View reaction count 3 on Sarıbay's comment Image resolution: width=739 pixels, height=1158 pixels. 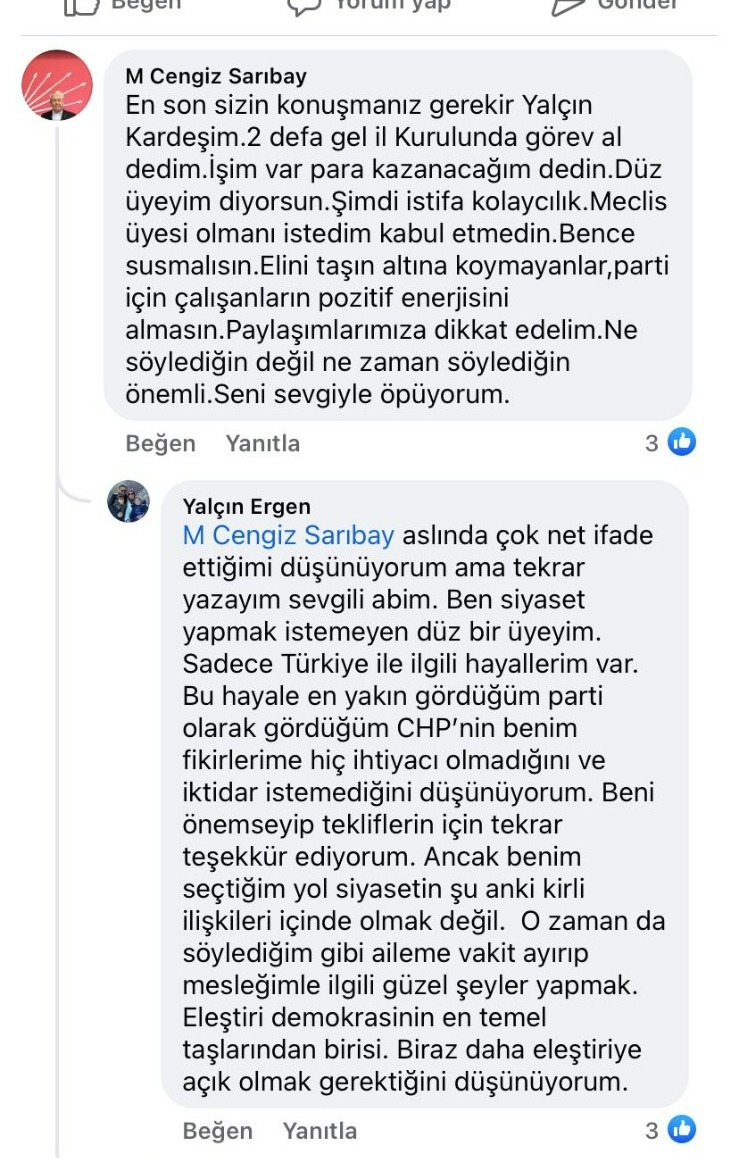click(x=652, y=442)
